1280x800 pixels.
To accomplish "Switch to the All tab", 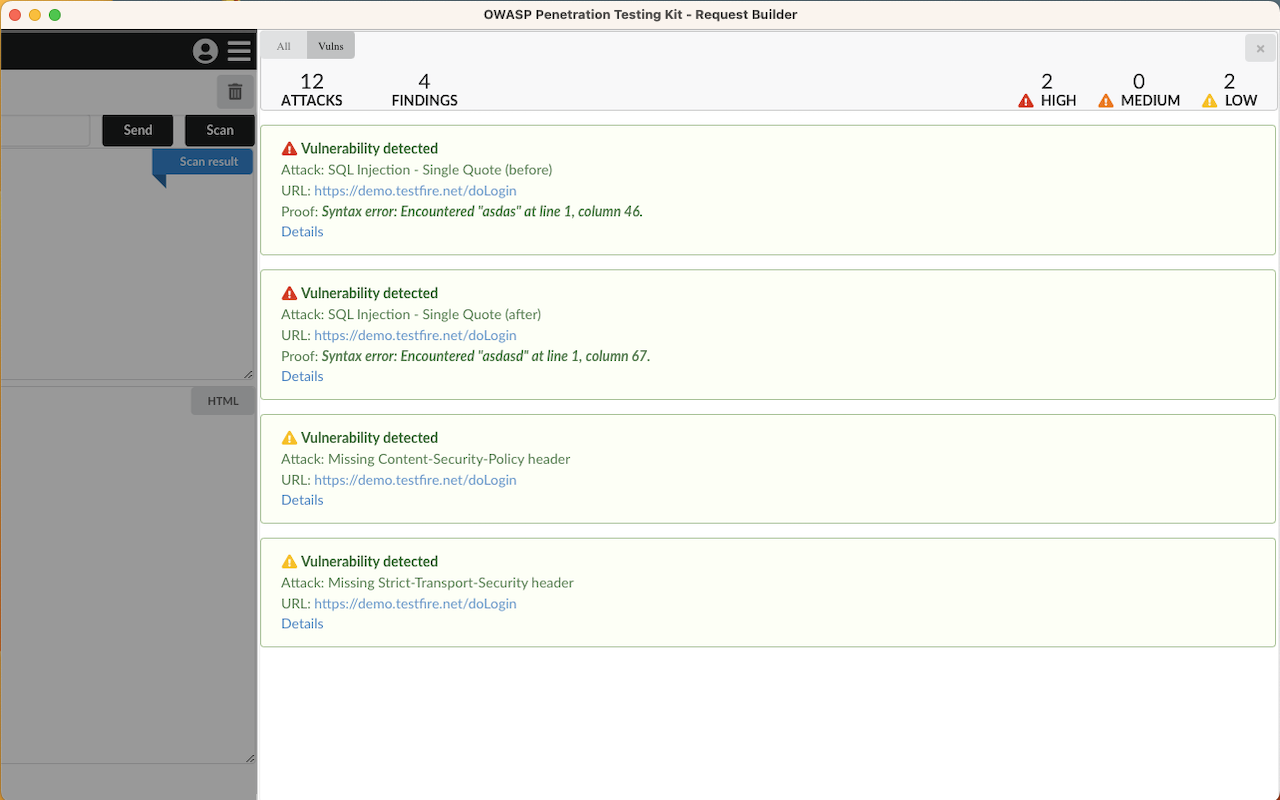I will pyautogui.click(x=284, y=46).
